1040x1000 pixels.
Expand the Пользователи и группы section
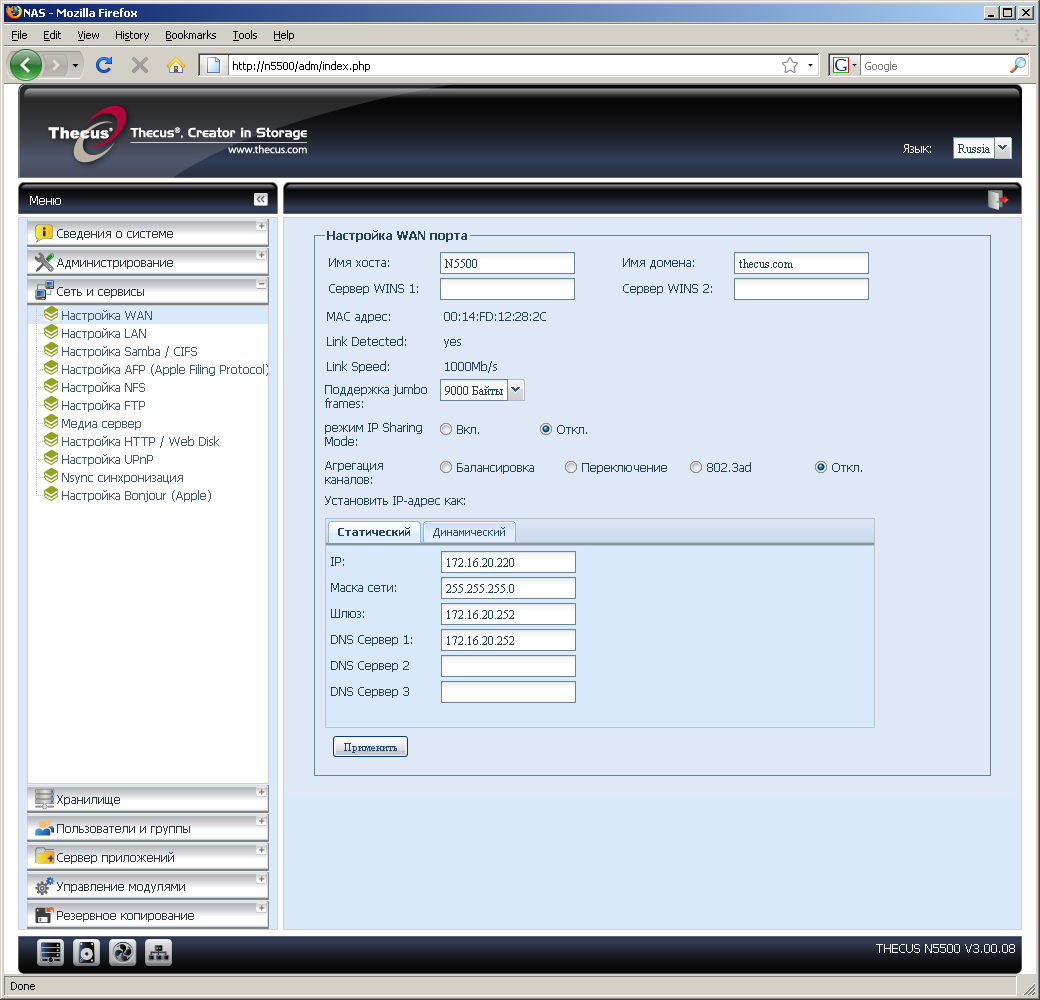point(148,828)
